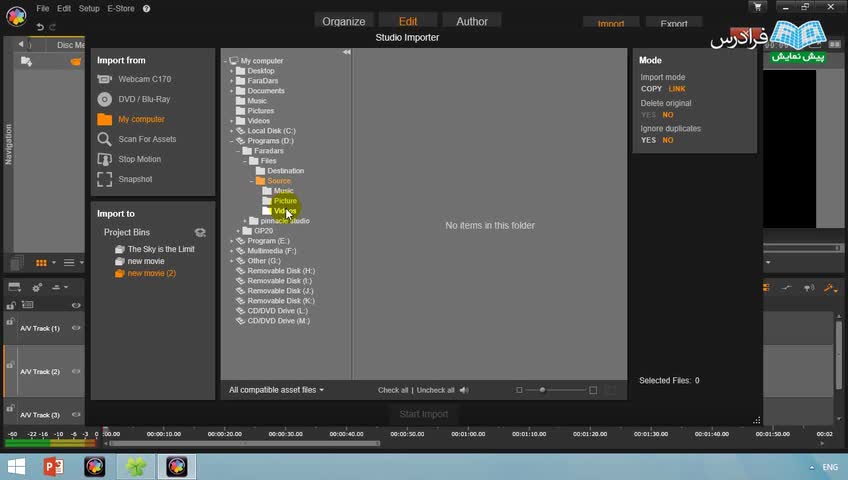Choose DVD / Blu-Ray as import source
The height and width of the screenshot is (480, 848).
(134, 99)
